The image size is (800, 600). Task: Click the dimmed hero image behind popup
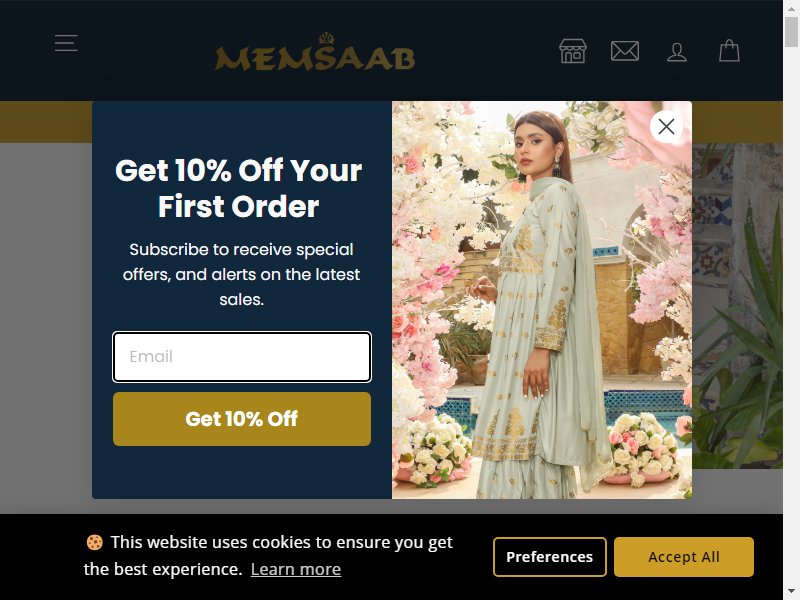[x=737, y=306]
